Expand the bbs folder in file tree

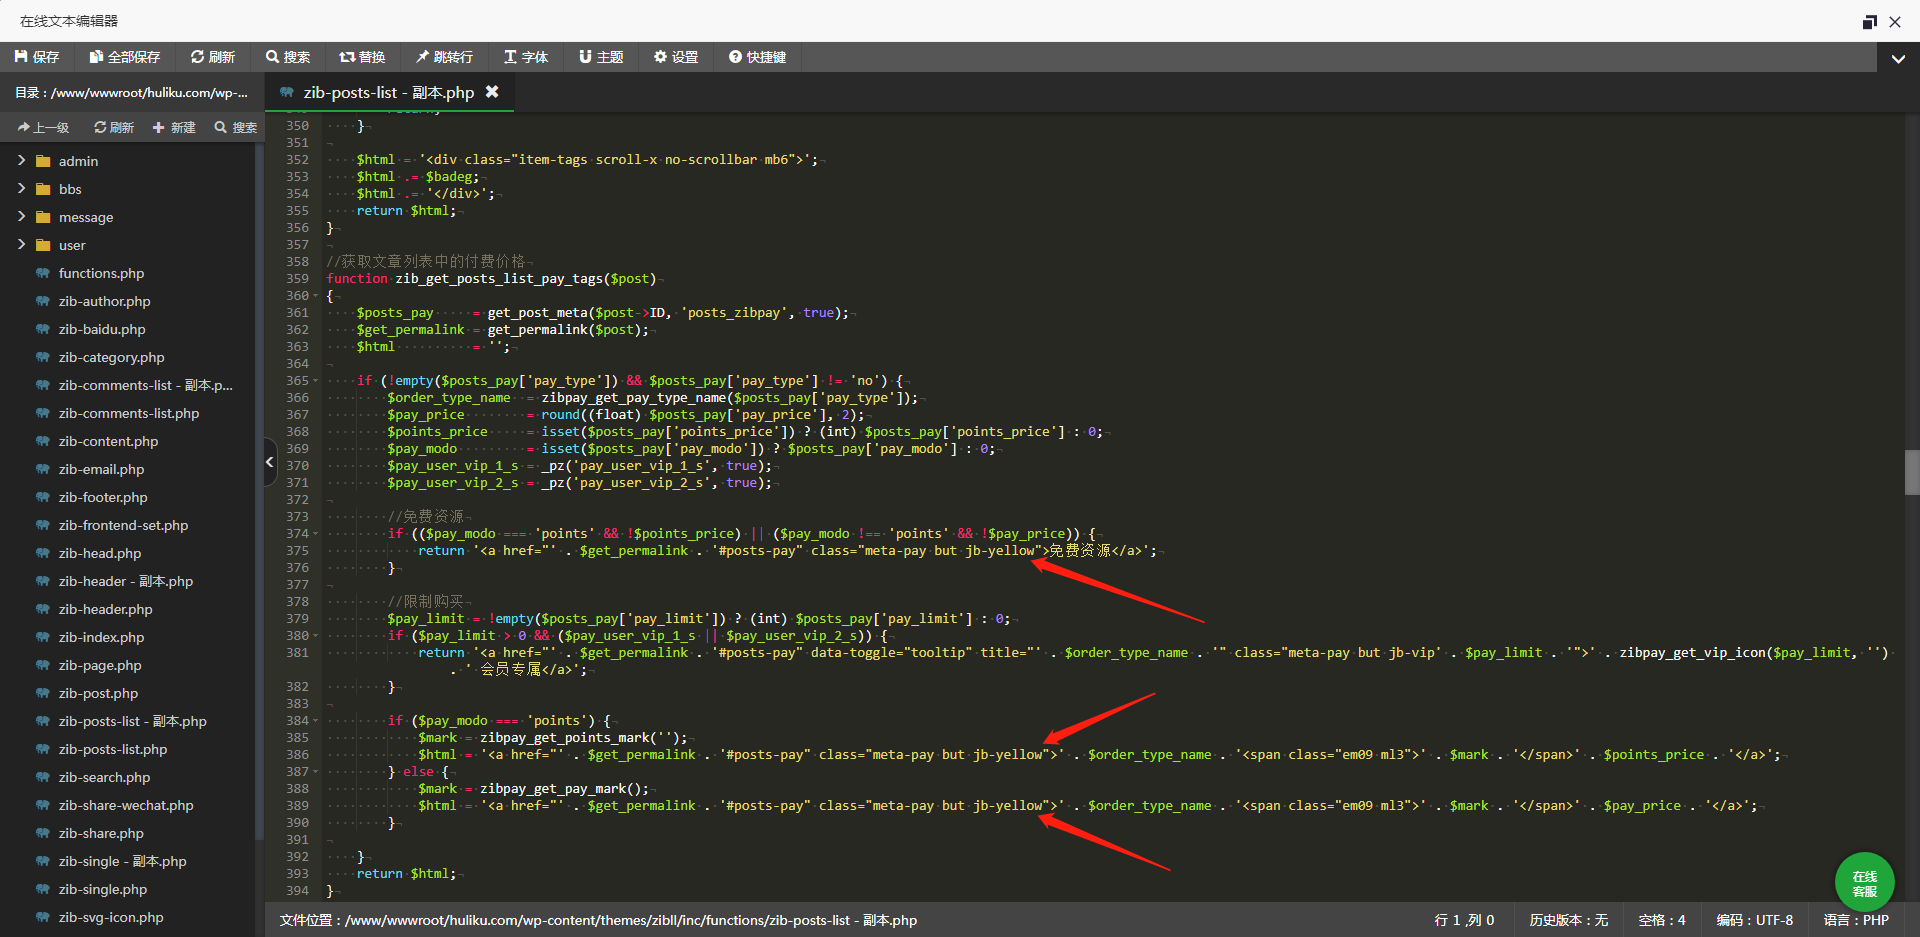coord(21,189)
